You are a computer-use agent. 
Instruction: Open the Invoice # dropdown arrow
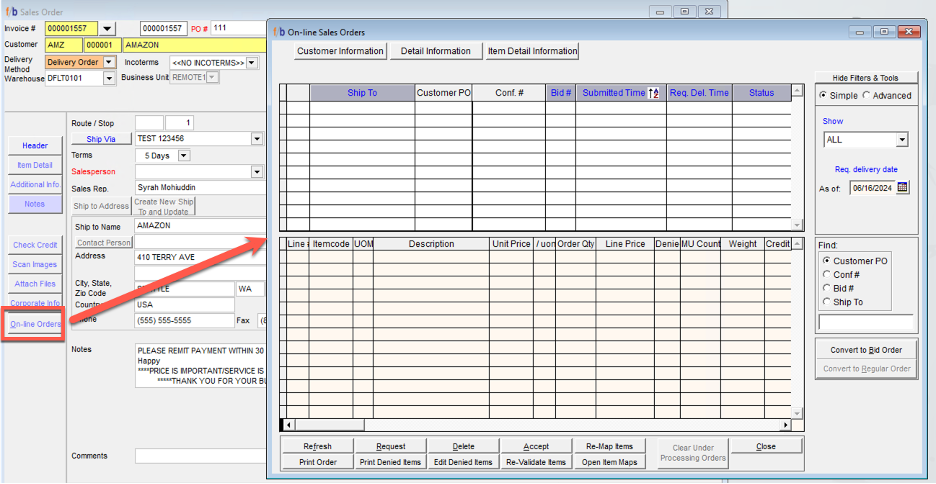click(107, 28)
